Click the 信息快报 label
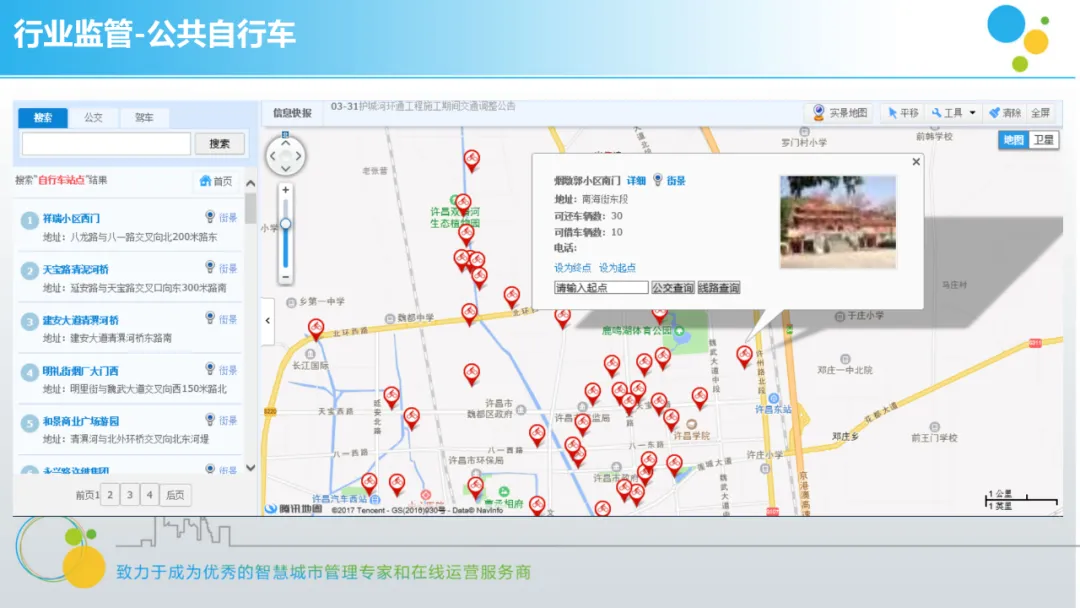The width and height of the screenshot is (1080, 608). [292, 113]
